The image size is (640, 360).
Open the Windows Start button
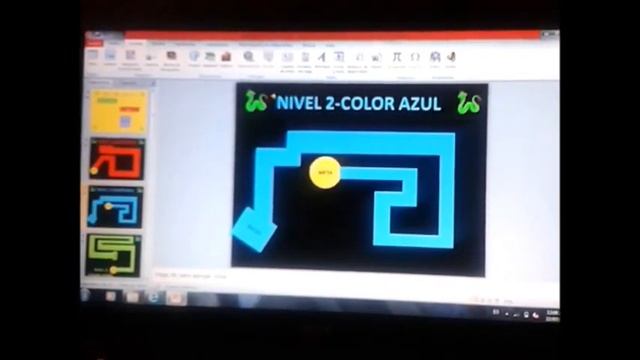click(x=86, y=295)
